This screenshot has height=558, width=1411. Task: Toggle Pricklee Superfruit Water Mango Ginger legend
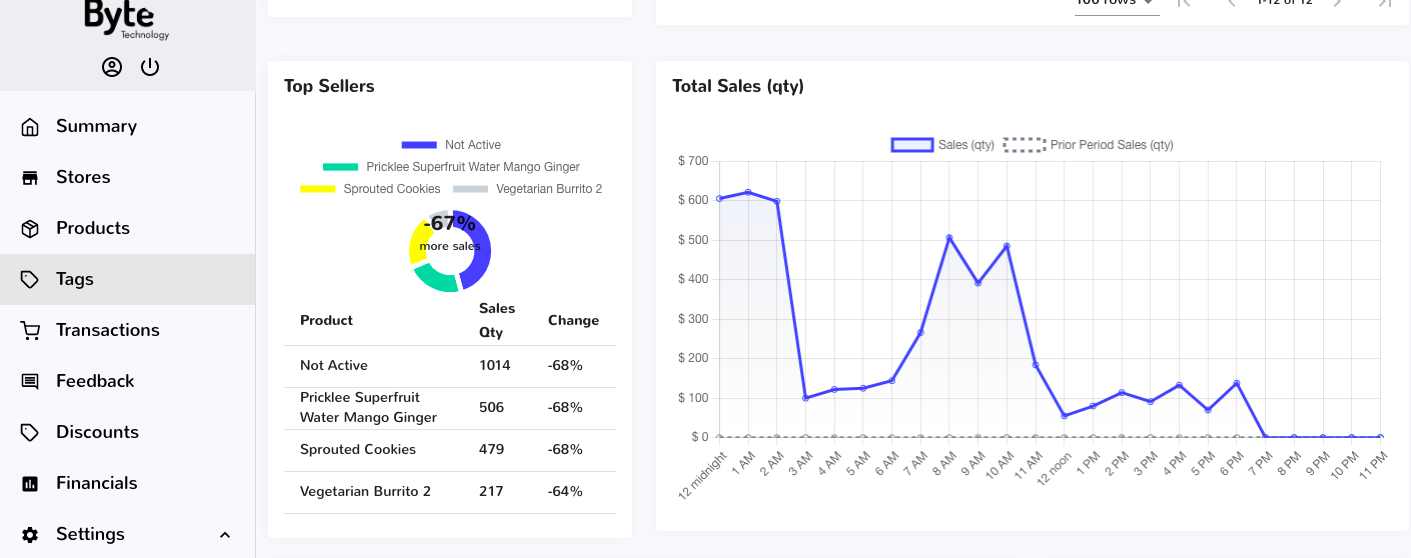(451, 167)
